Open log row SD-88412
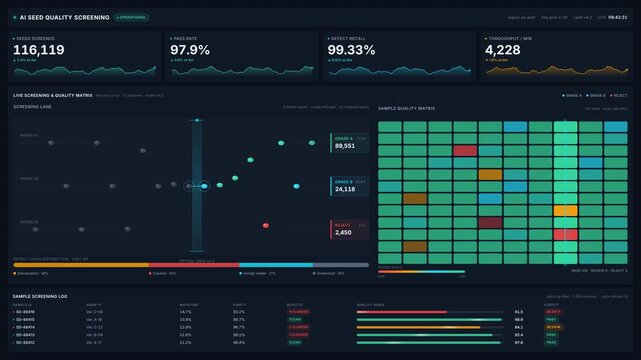Screen dimensions: 641x360 click(320, 343)
